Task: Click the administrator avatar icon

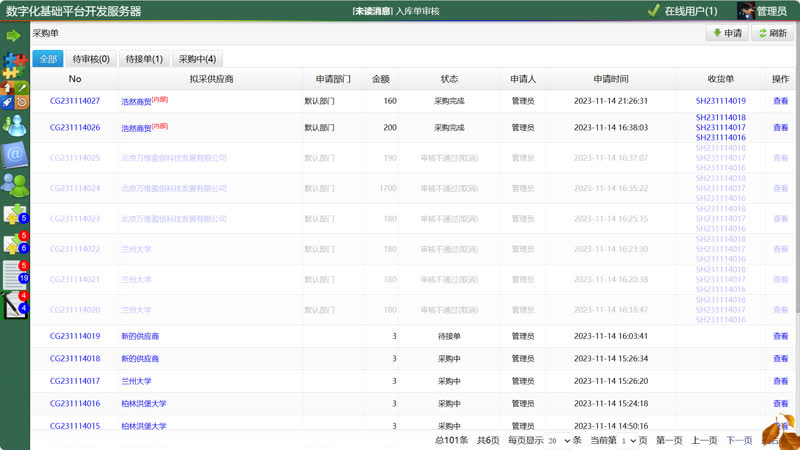Action: click(745, 11)
